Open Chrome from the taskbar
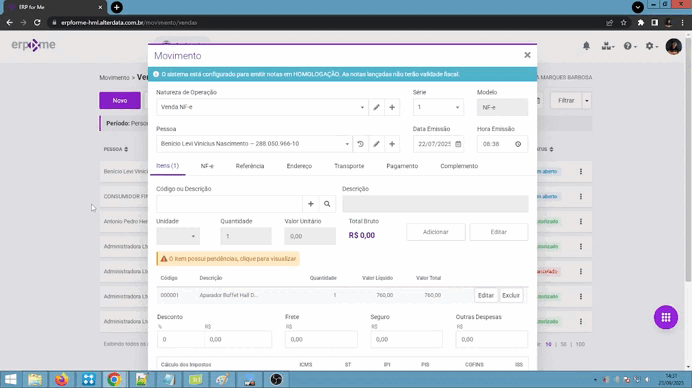This screenshot has height=388, width=692. [114, 379]
